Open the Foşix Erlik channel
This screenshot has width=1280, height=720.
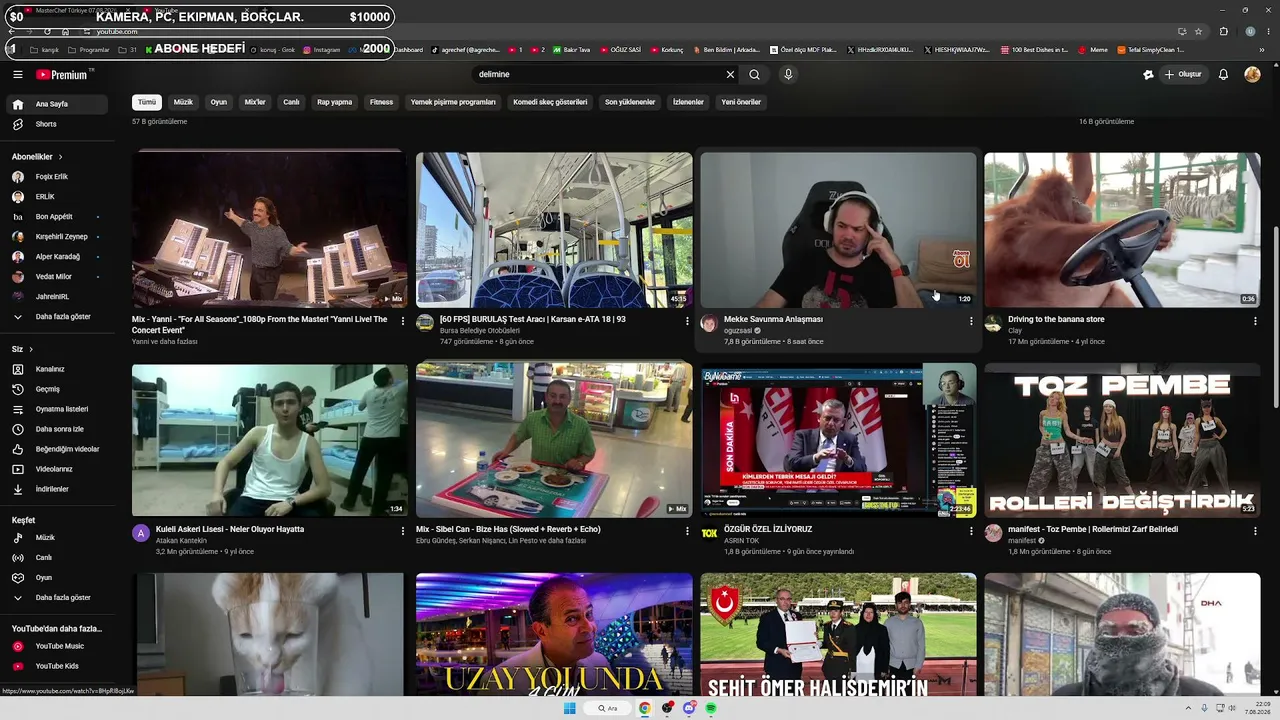[57, 177]
